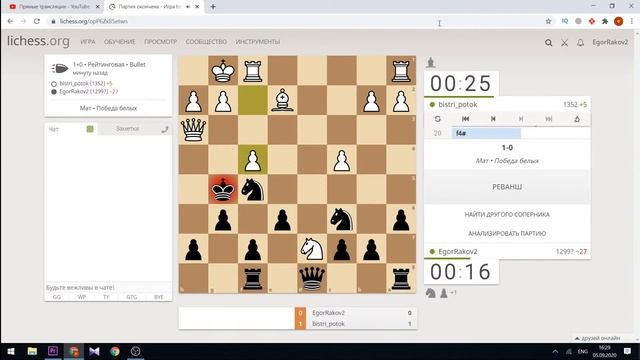640x360 pixels.
Task: Open Windows Start menu
Action: [x=11, y=351]
